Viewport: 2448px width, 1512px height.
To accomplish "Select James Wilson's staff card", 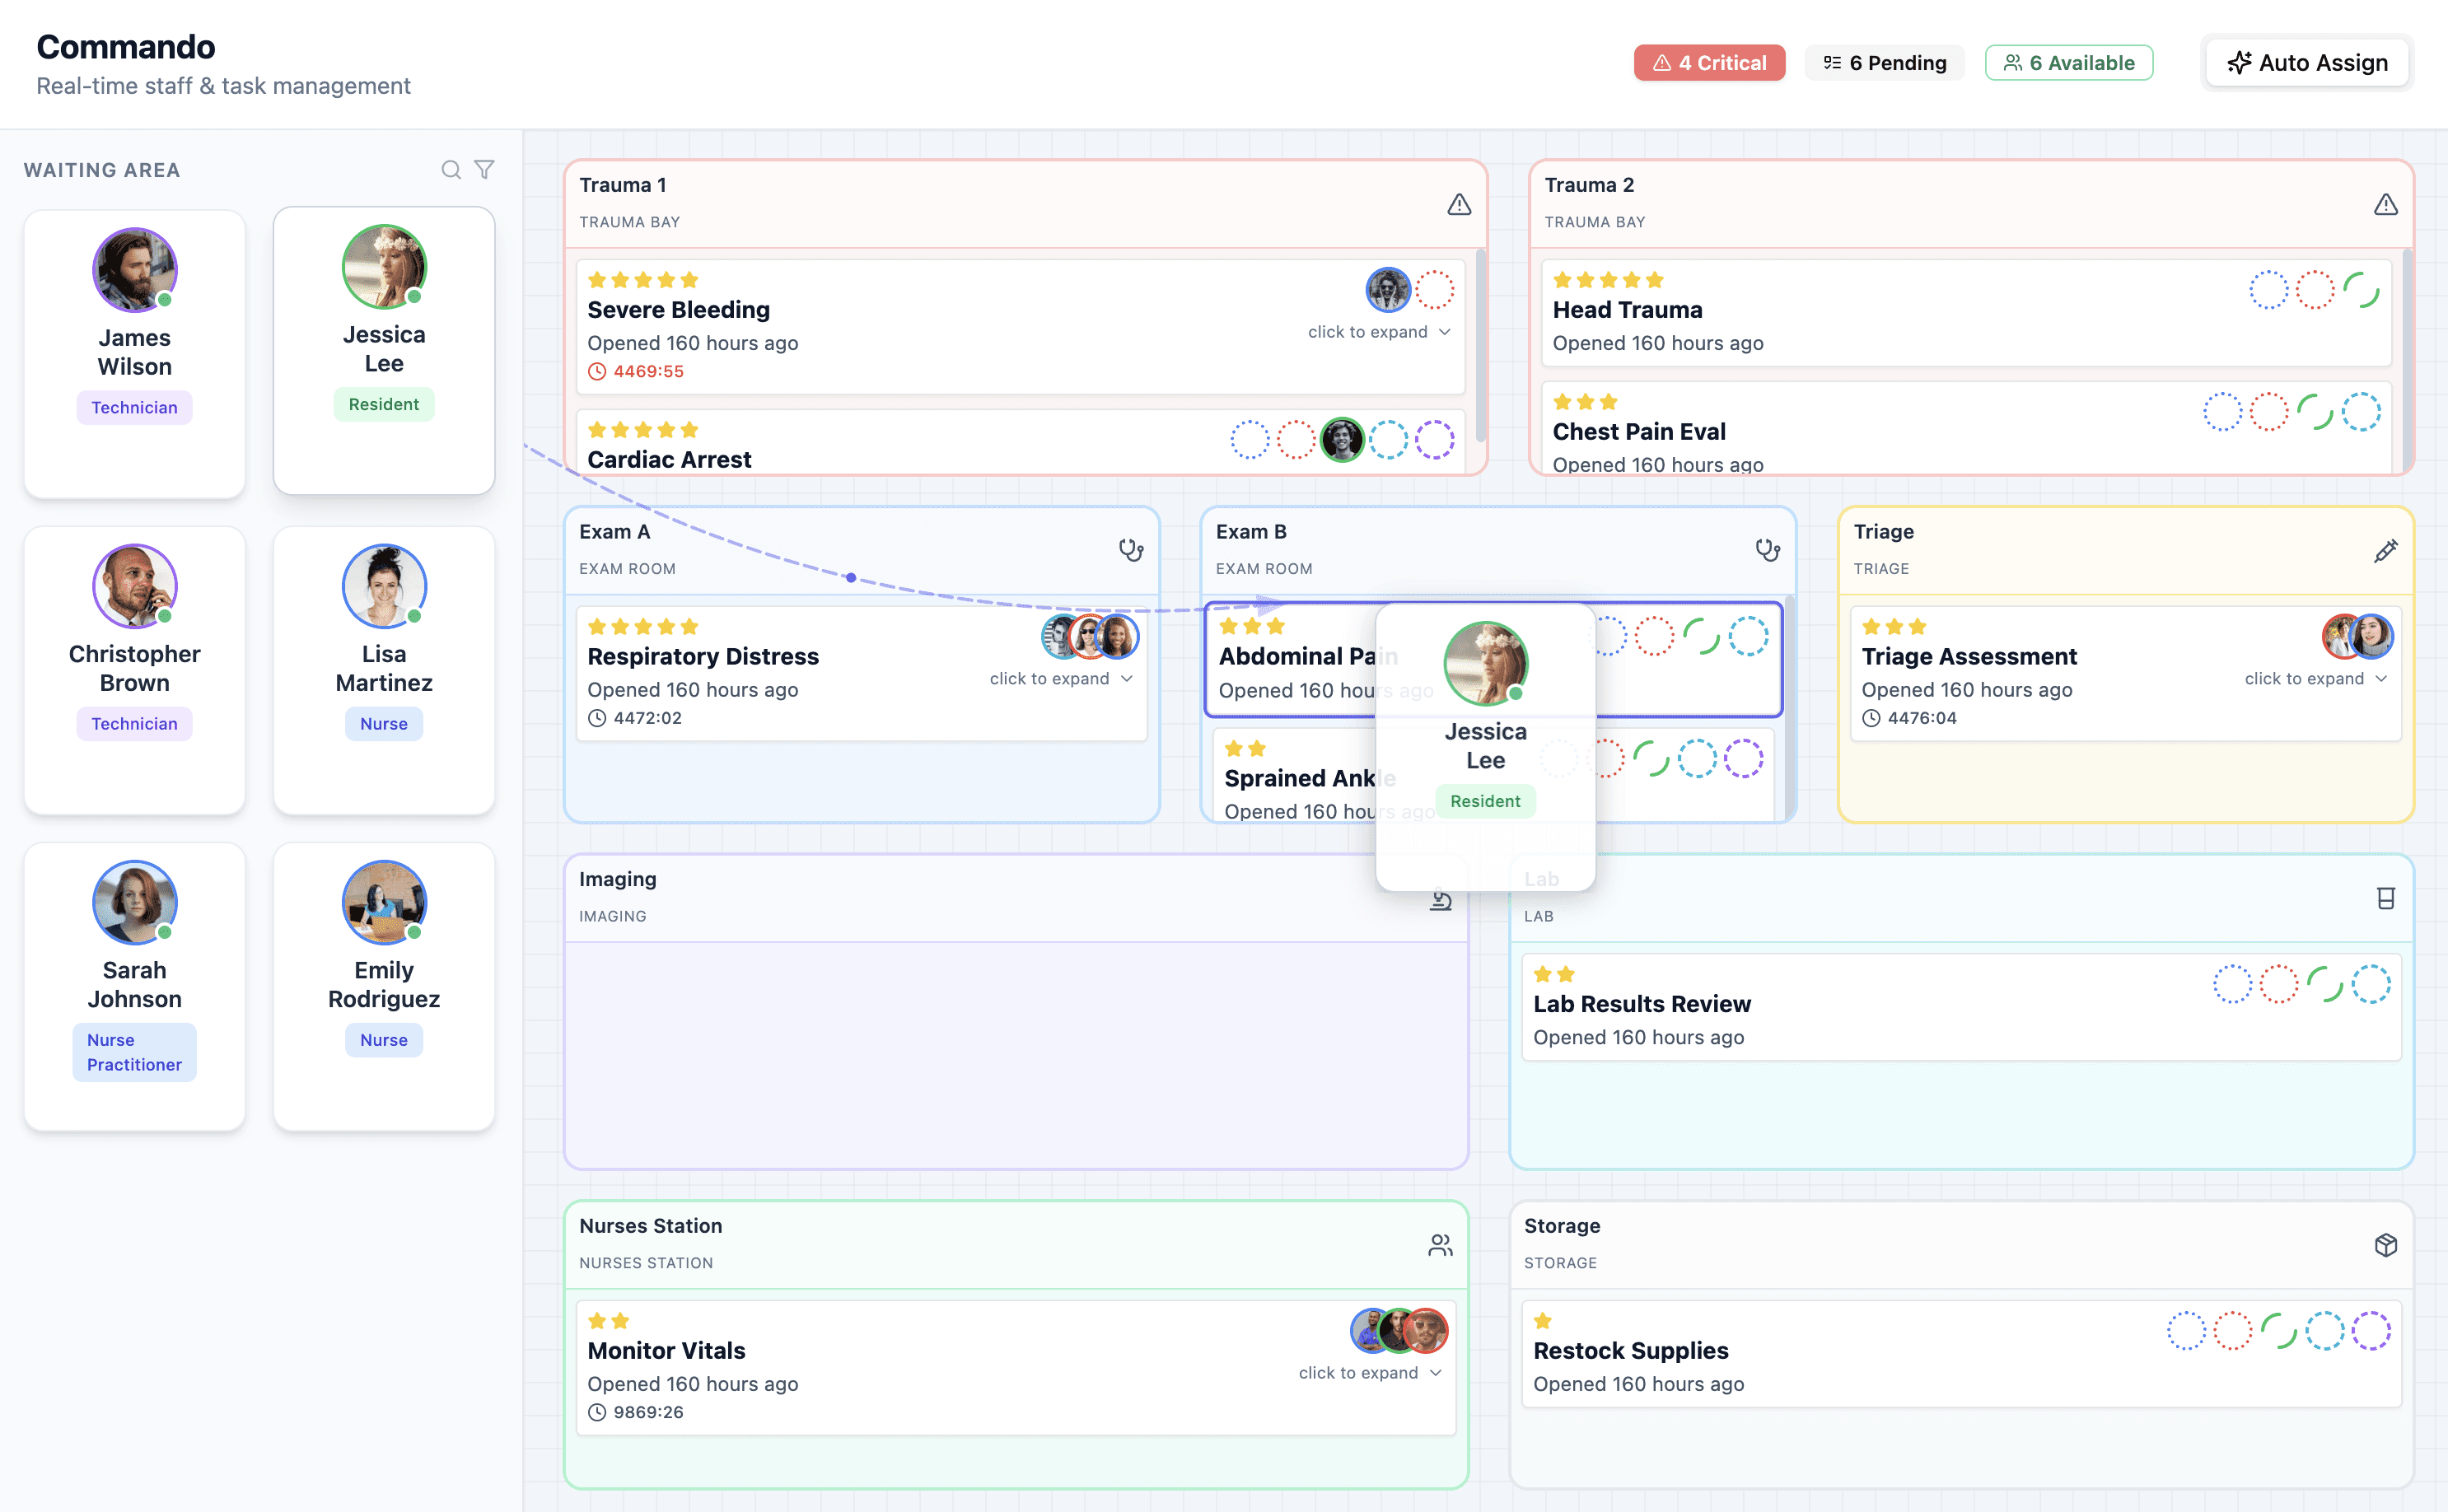I will click(135, 353).
